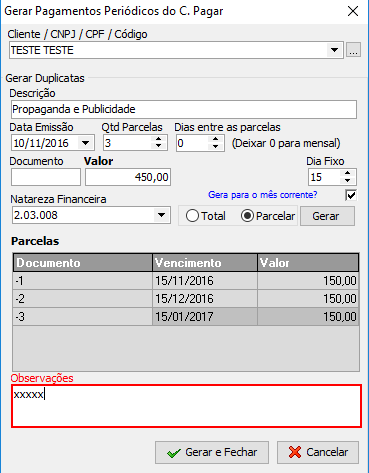369x473 pixels.
Task: Increase Dia Fixo with up arrow
Action: 348,173
